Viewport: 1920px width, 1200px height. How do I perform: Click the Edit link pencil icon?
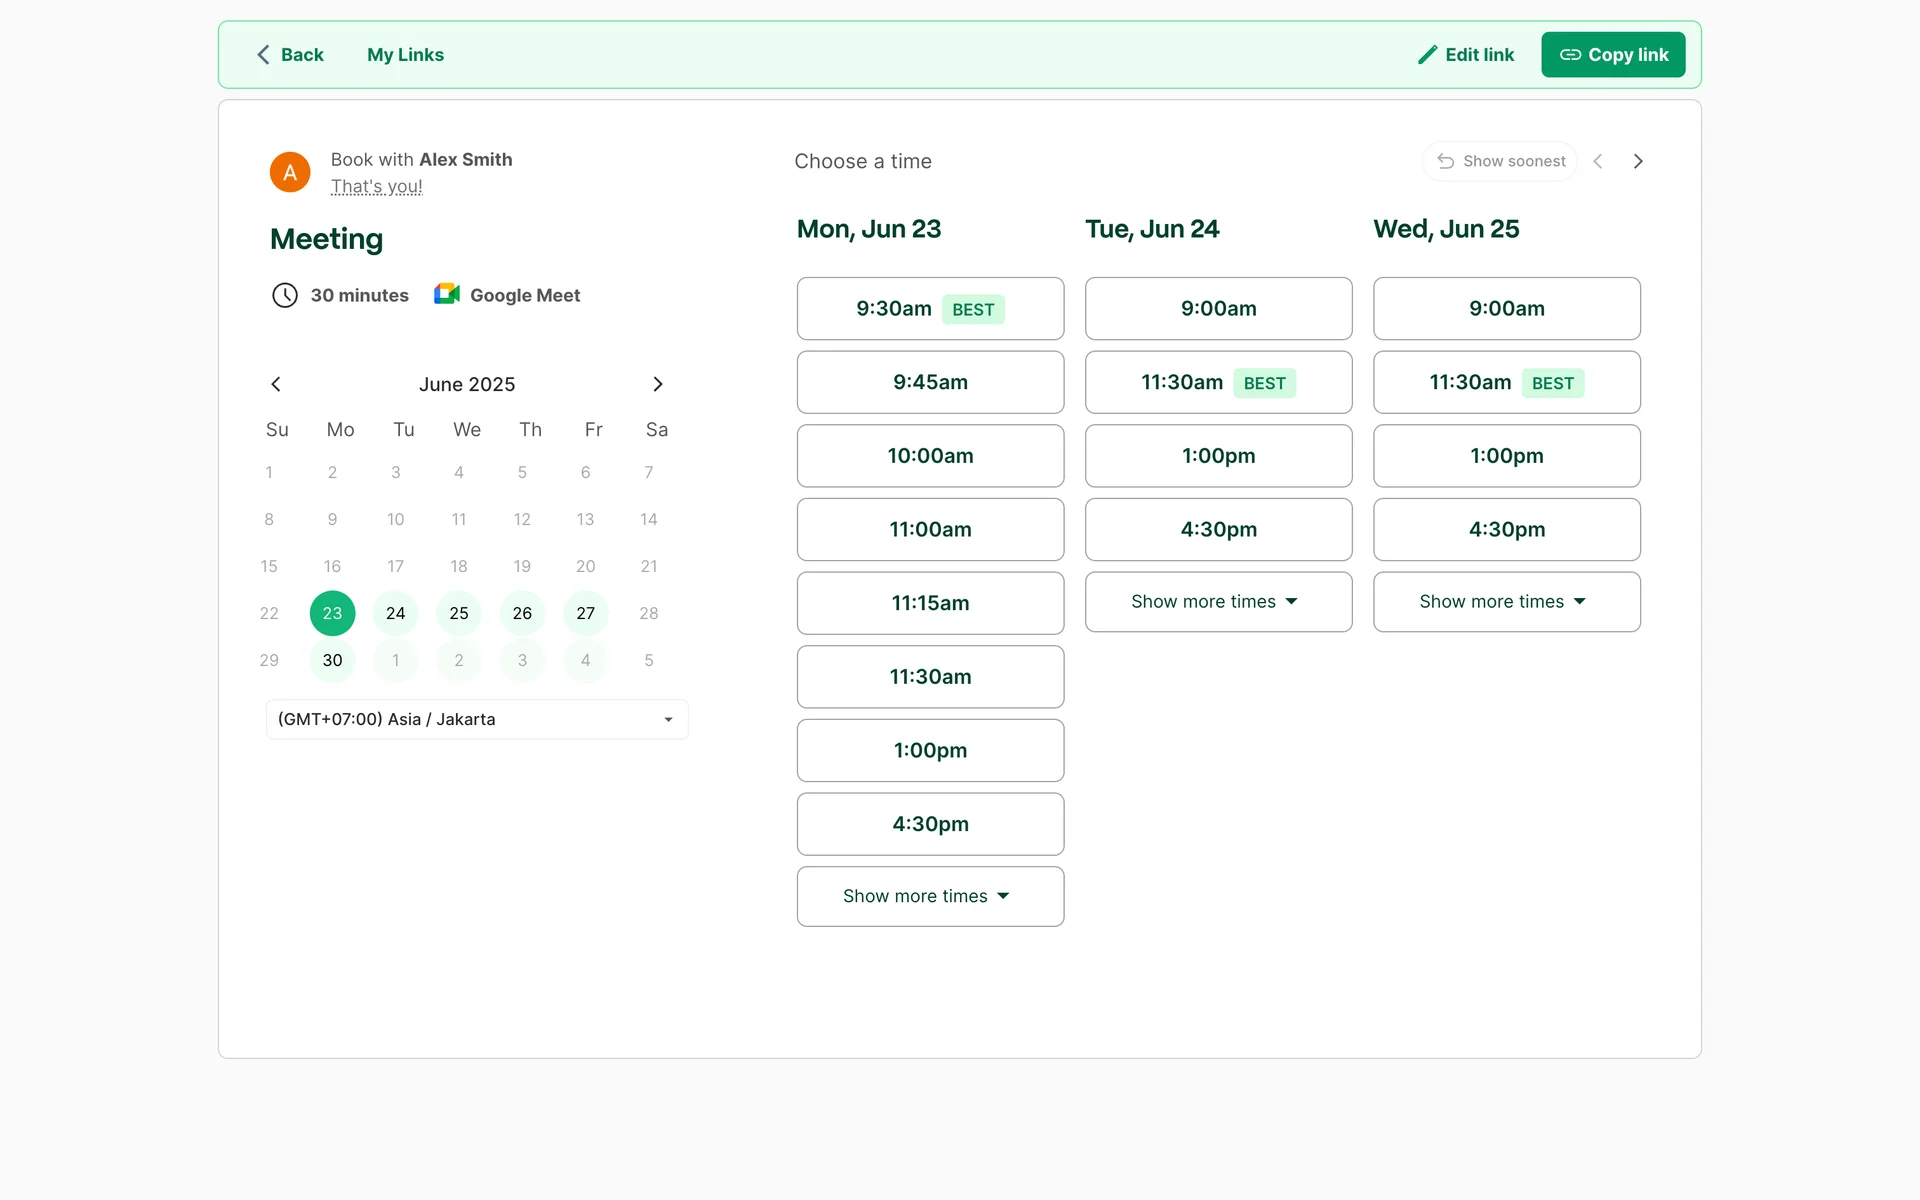point(1427,55)
